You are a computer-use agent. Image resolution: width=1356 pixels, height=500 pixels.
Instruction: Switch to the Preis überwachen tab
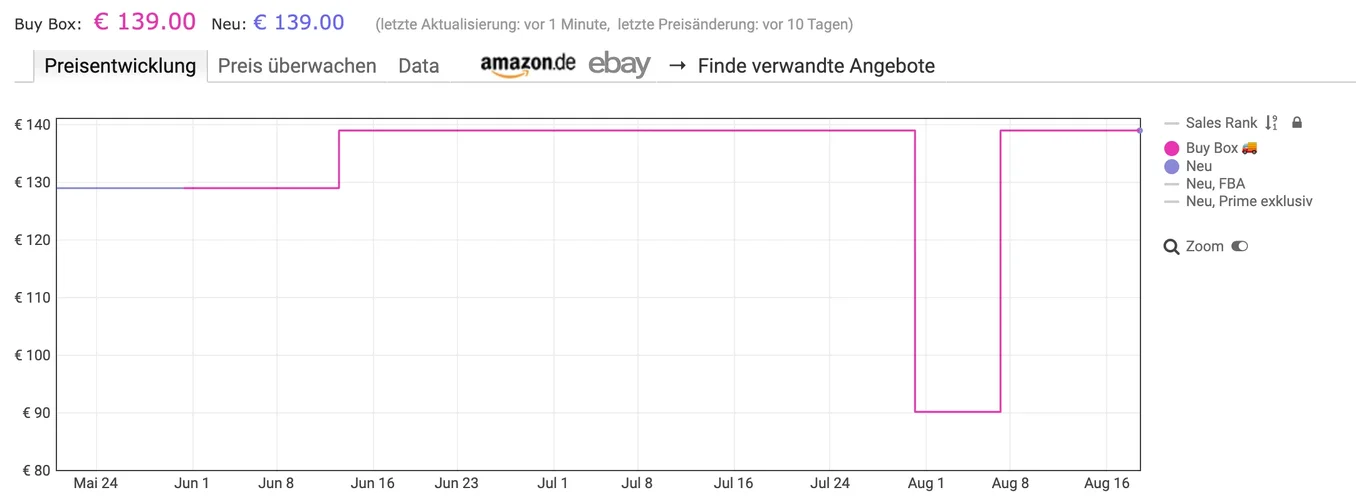(x=297, y=66)
